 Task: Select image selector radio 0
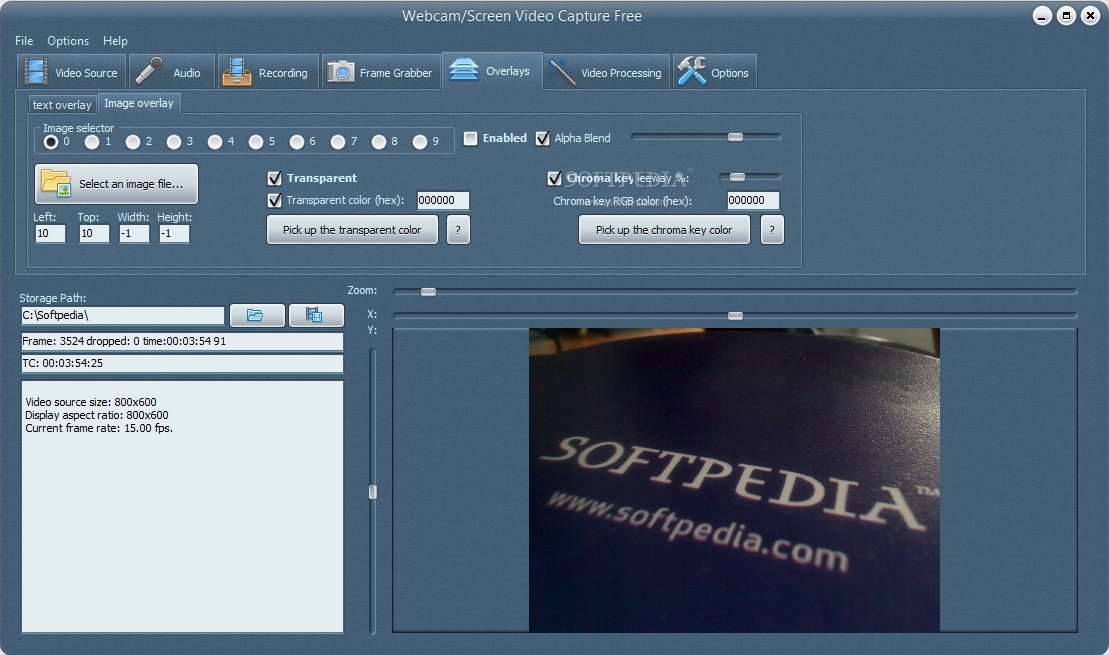point(51,142)
